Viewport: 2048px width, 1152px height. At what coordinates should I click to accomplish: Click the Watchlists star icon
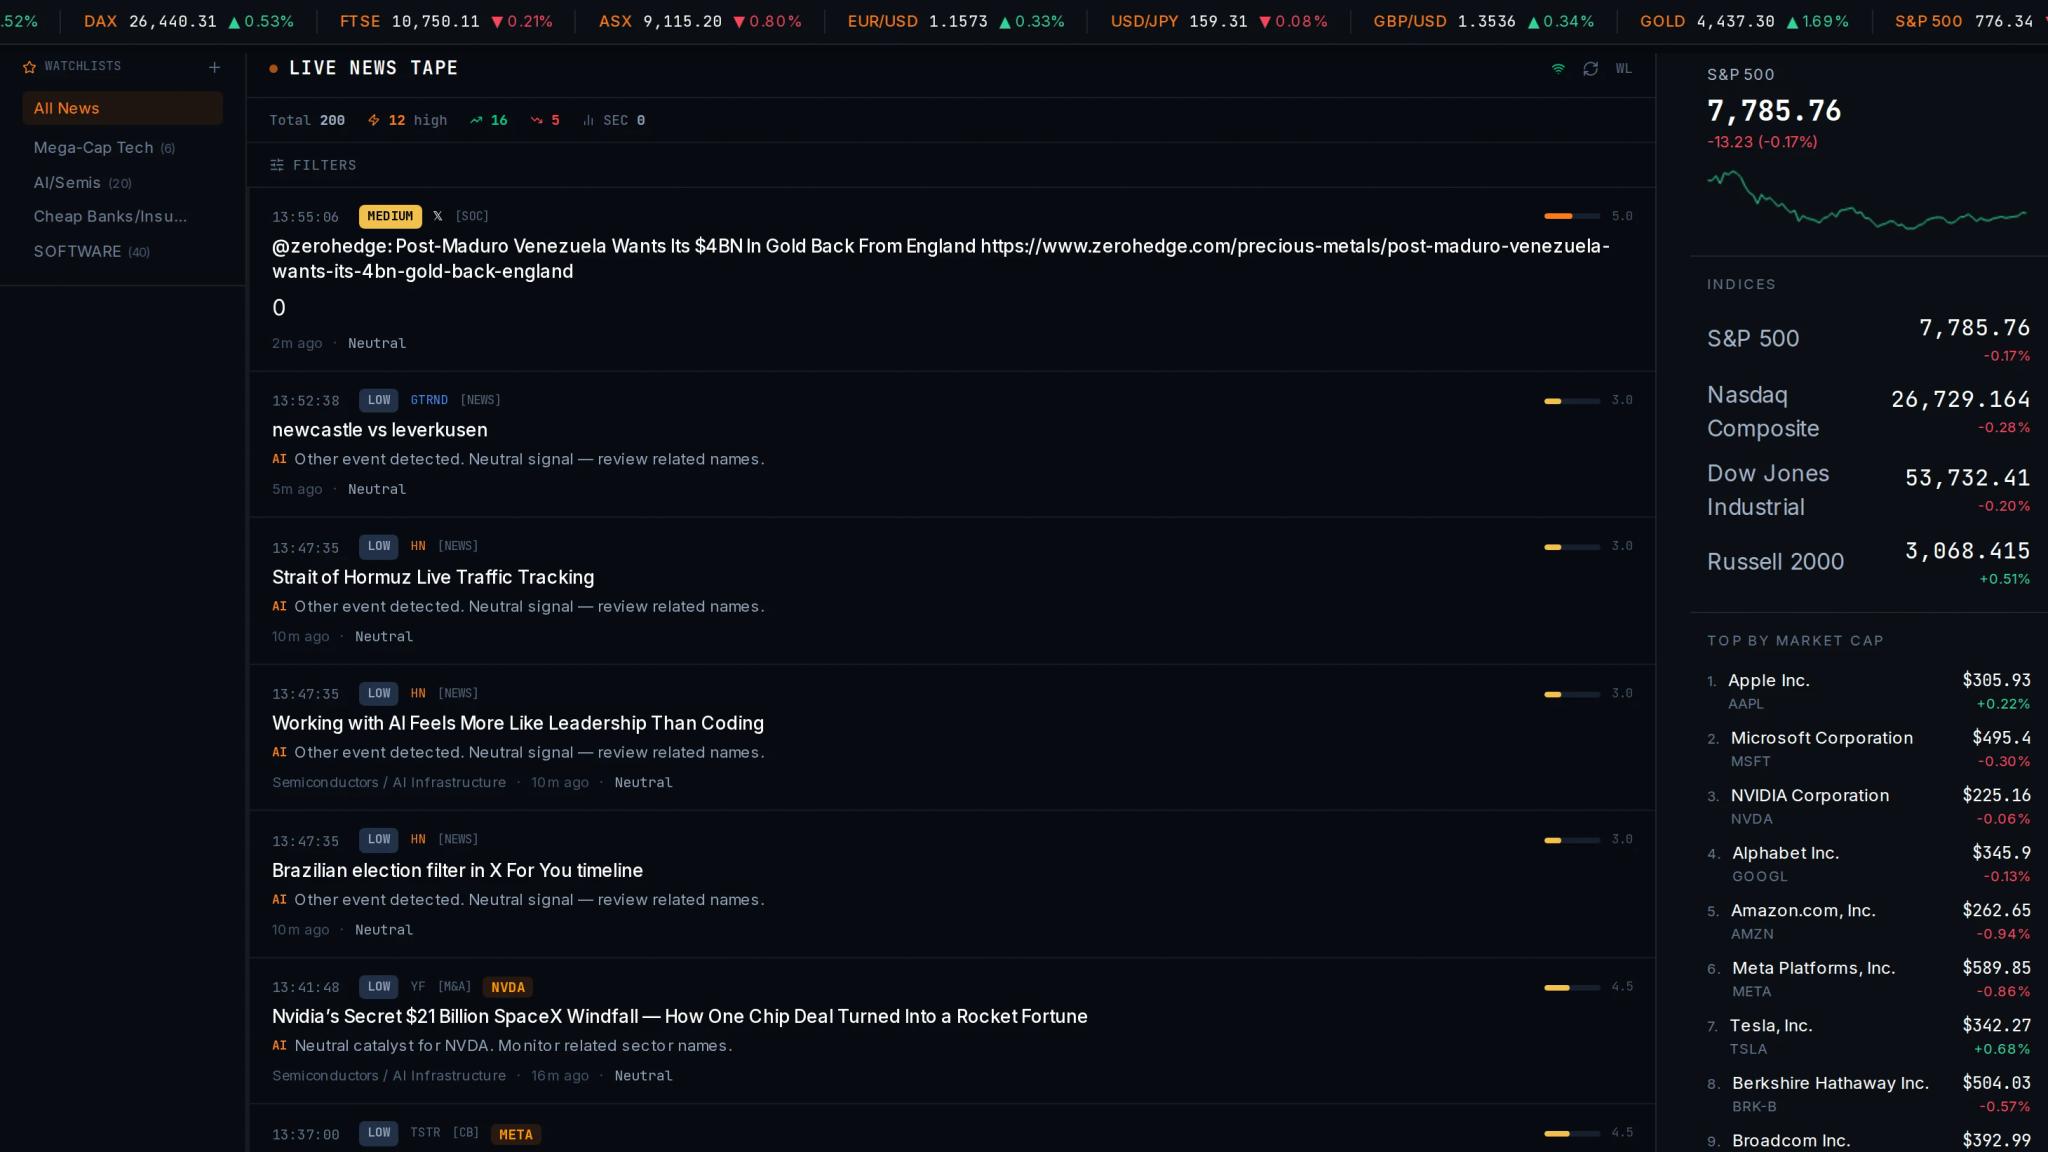[29, 67]
